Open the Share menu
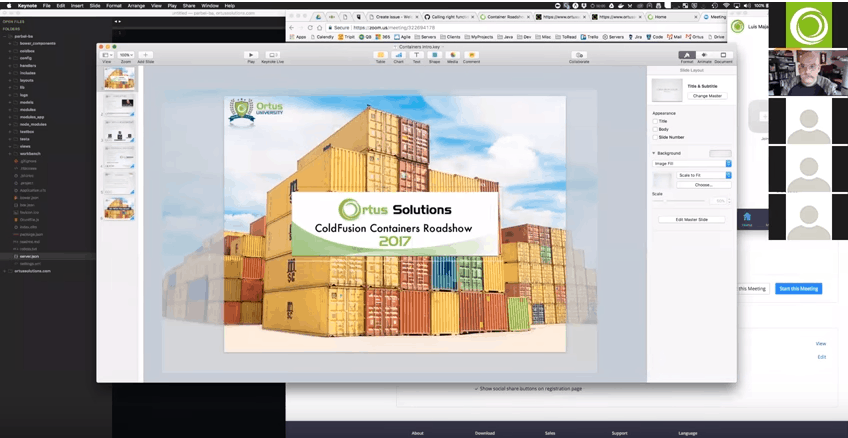The height and width of the screenshot is (438, 848). tap(189, 5)
